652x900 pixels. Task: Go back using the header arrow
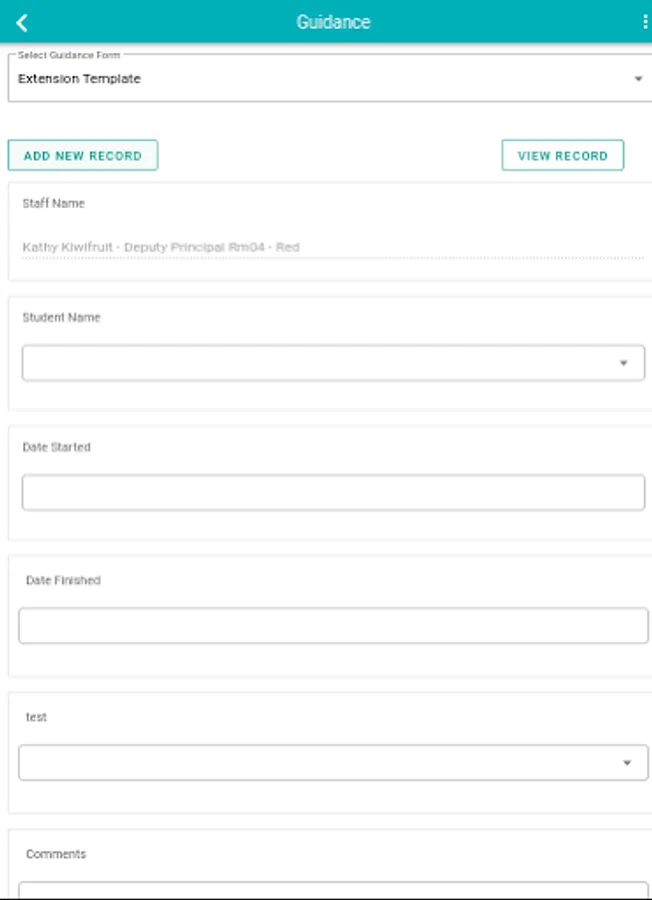tap(22, 23)
